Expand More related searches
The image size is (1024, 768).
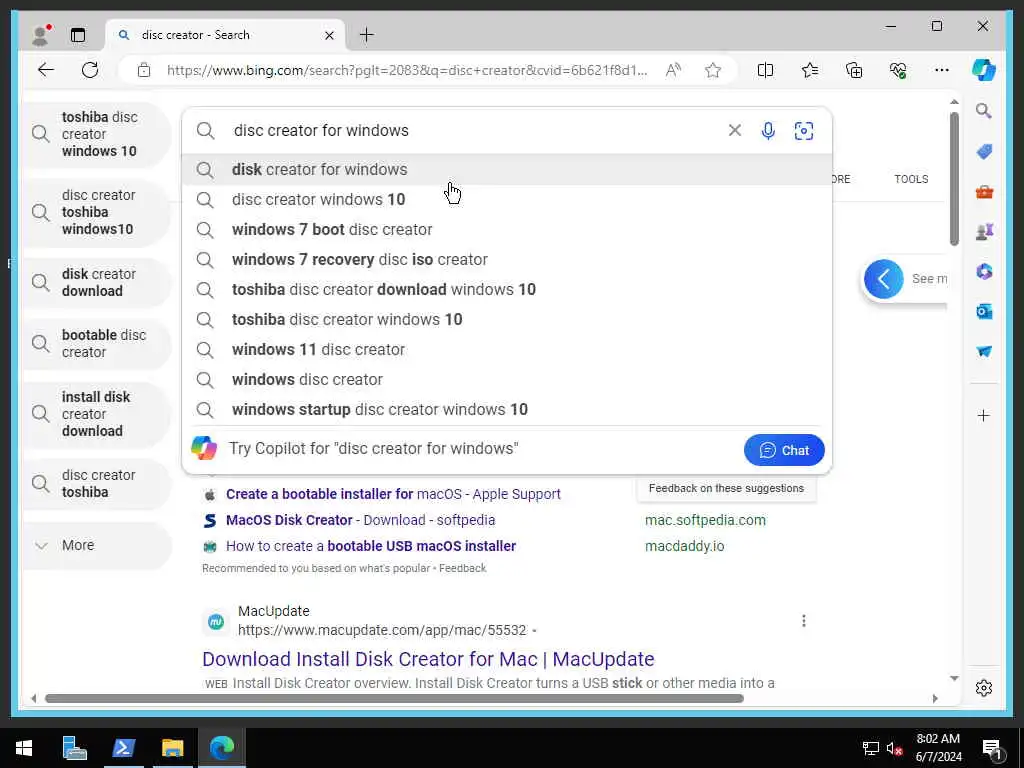coord(97,545)
